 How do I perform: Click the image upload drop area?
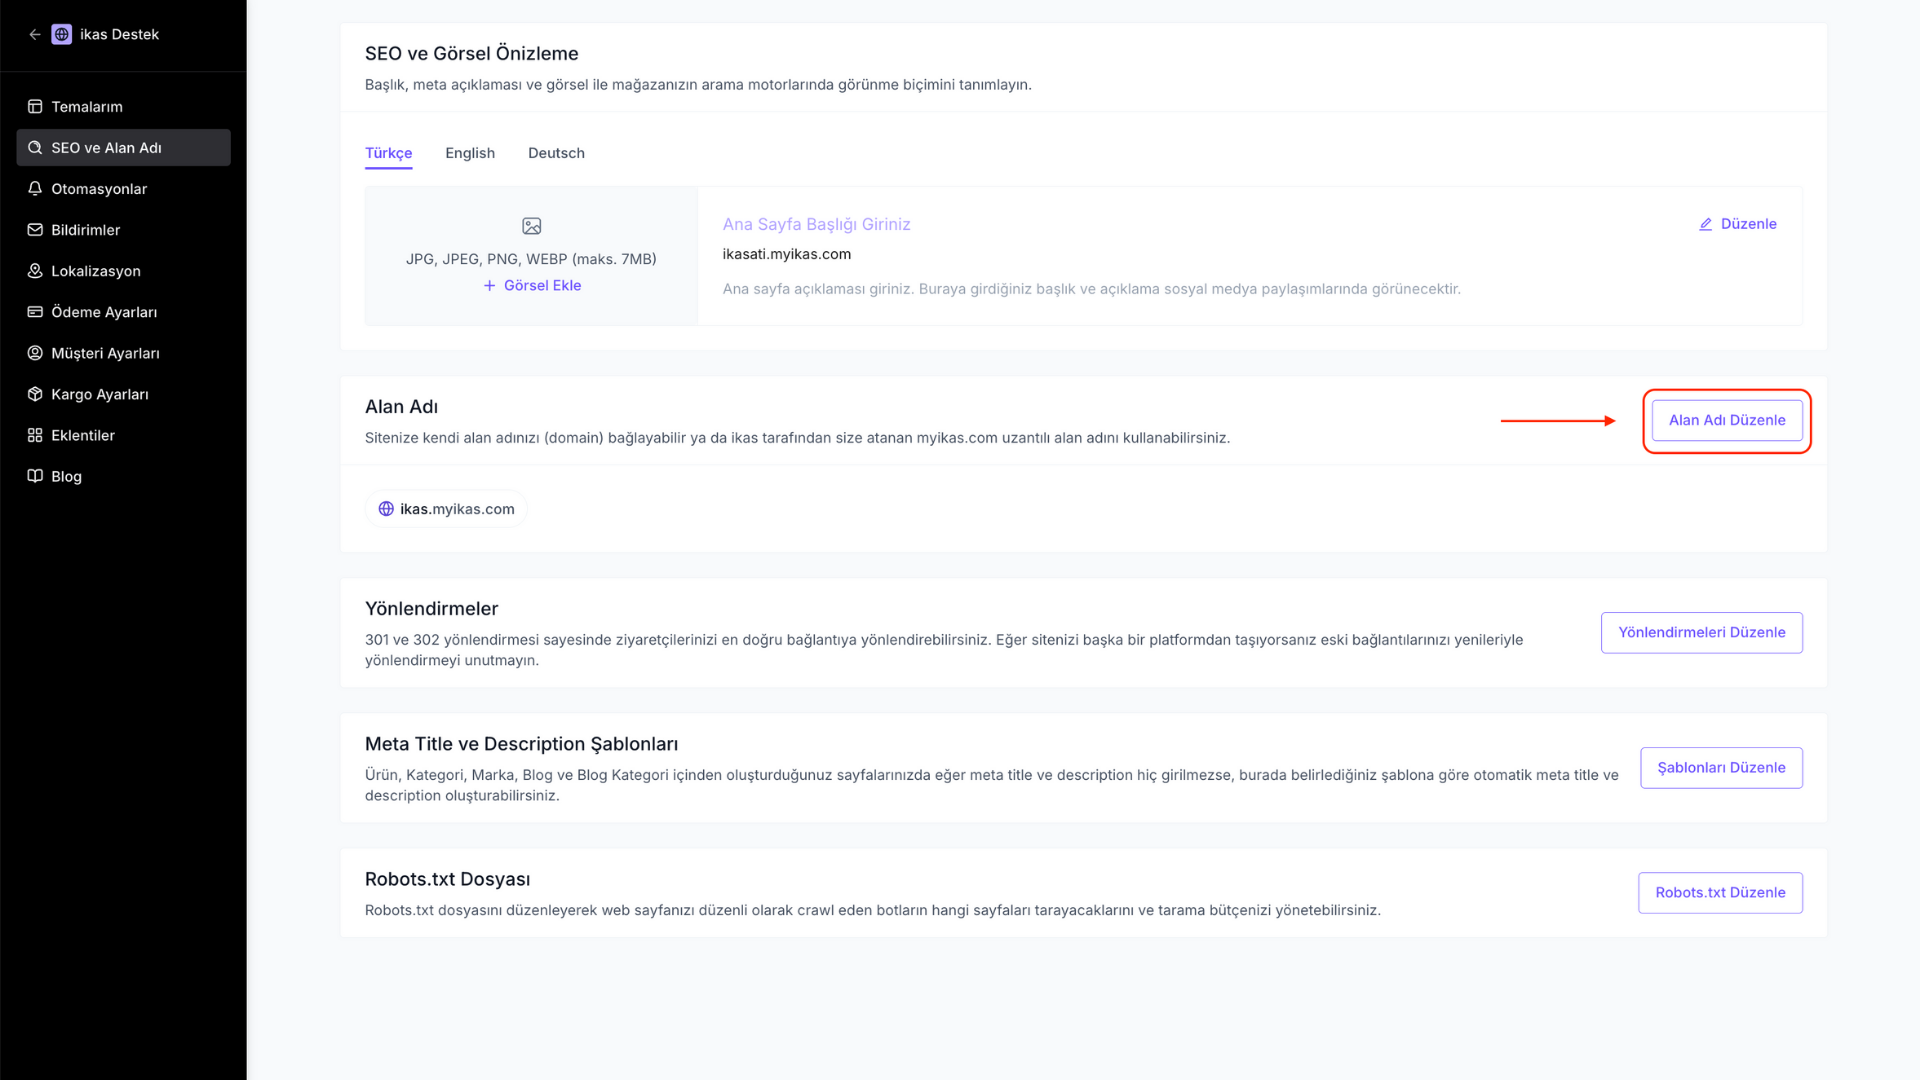(x=531, y=256)
